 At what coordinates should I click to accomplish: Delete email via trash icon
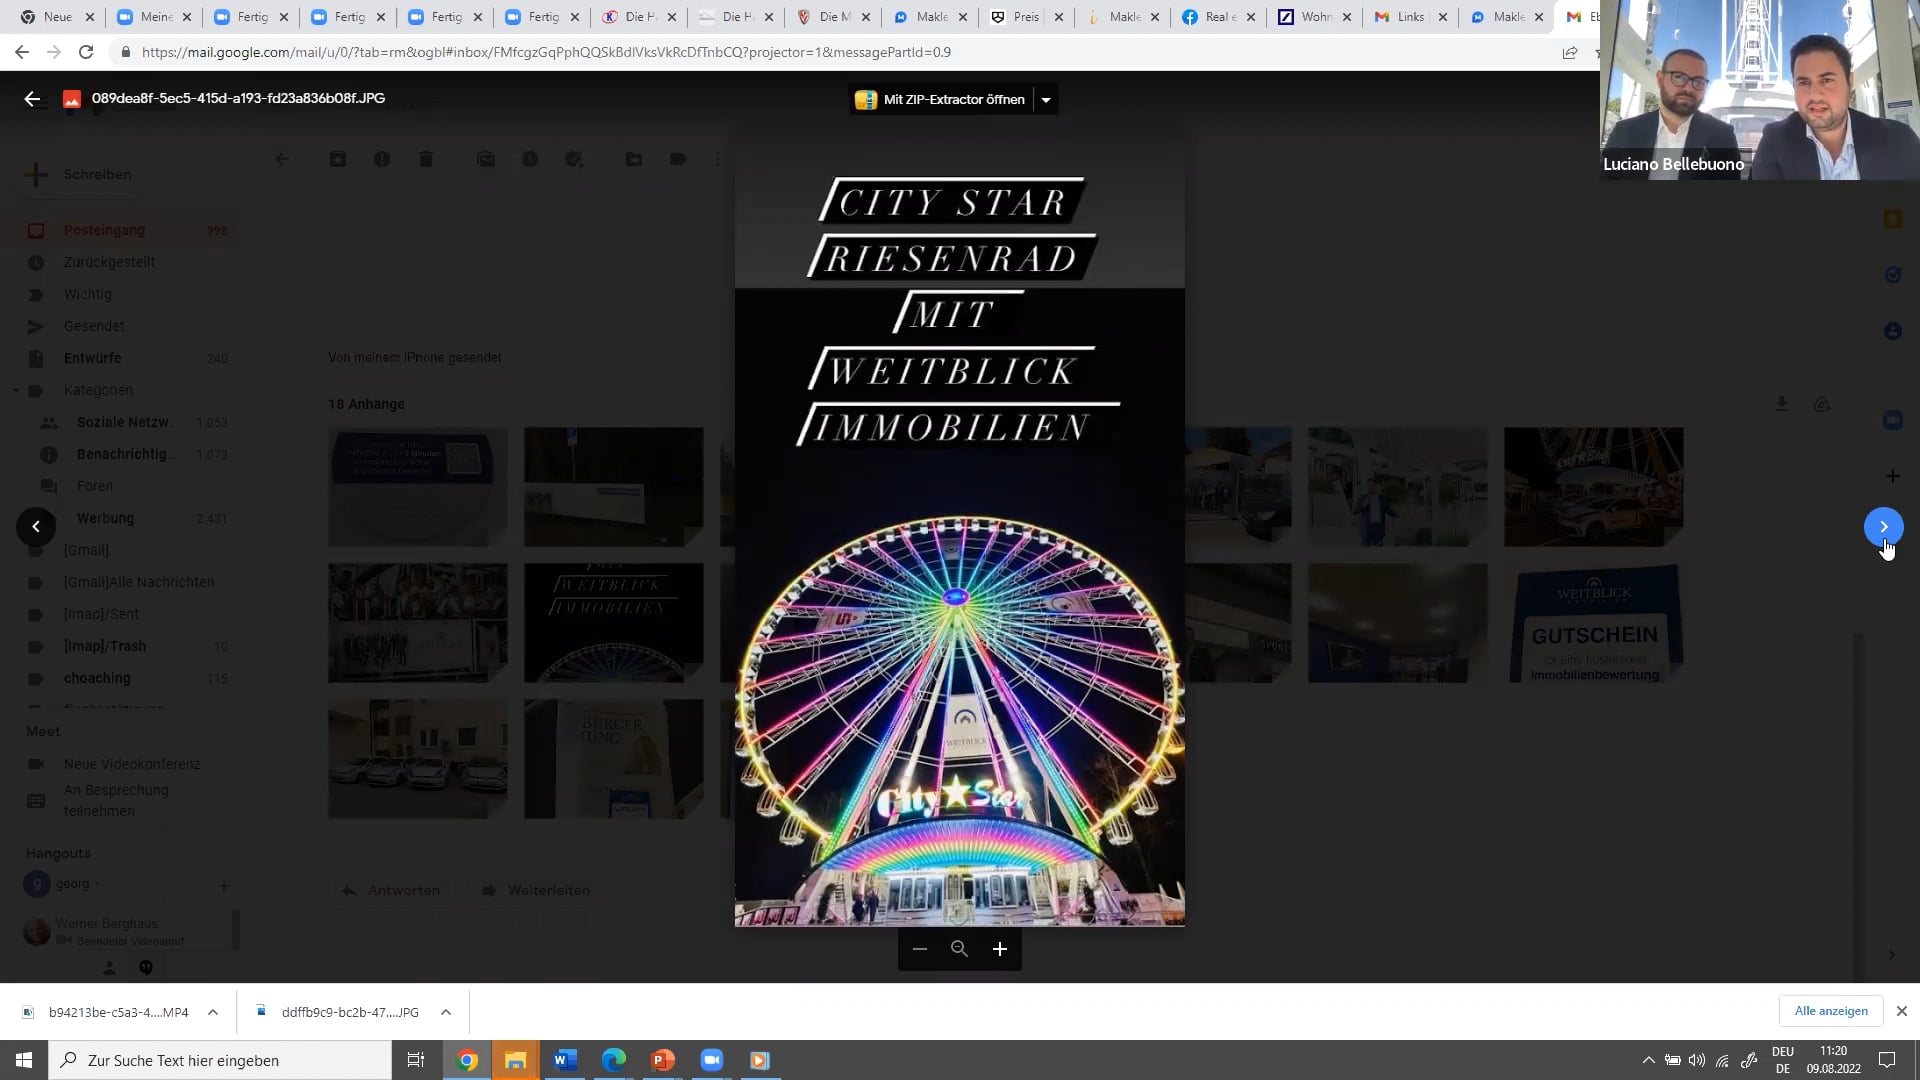pyautogui.click(x=426, y=159)
